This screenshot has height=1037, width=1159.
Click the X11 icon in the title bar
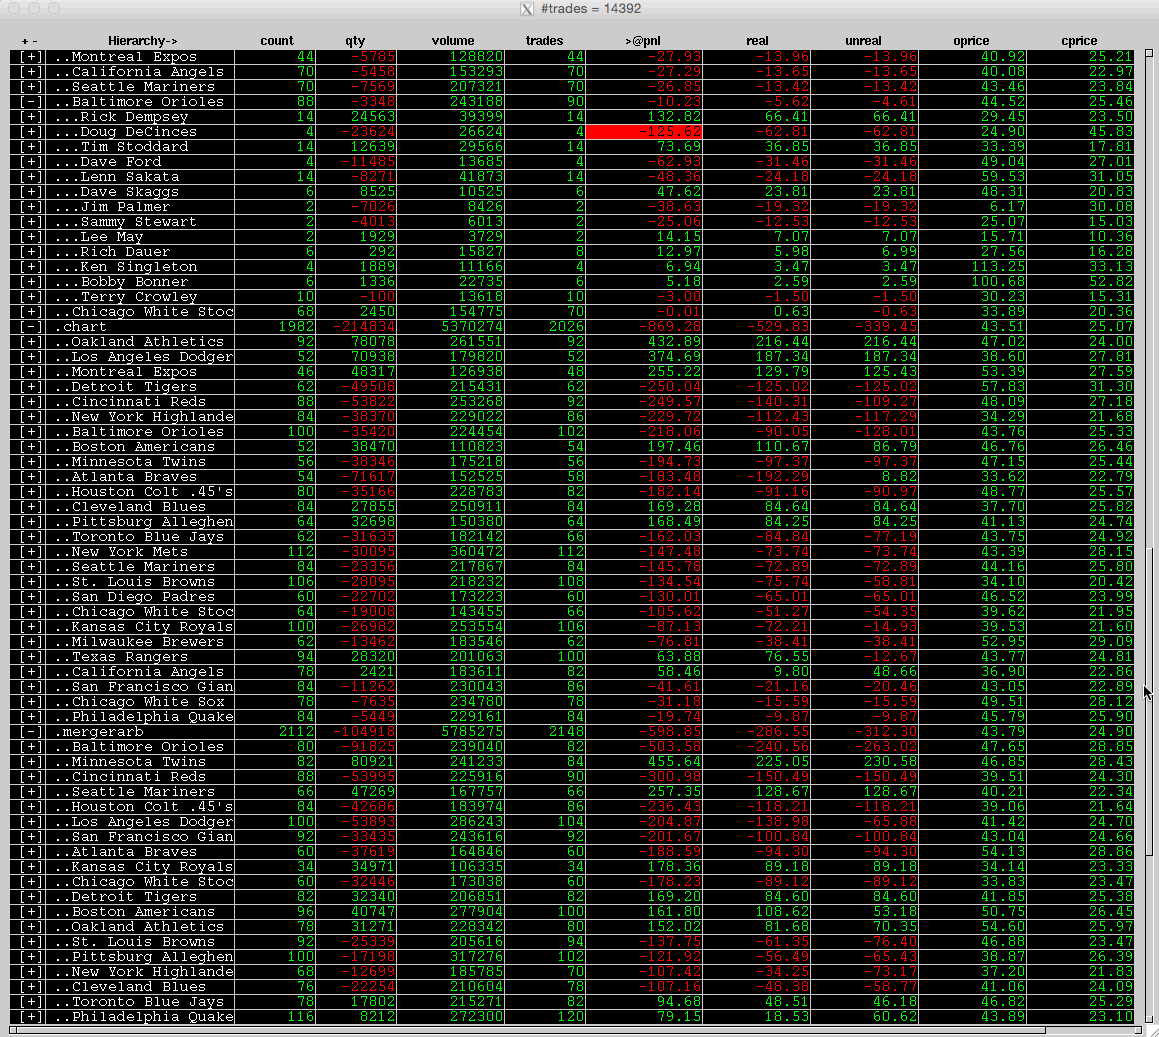[527, 9]
